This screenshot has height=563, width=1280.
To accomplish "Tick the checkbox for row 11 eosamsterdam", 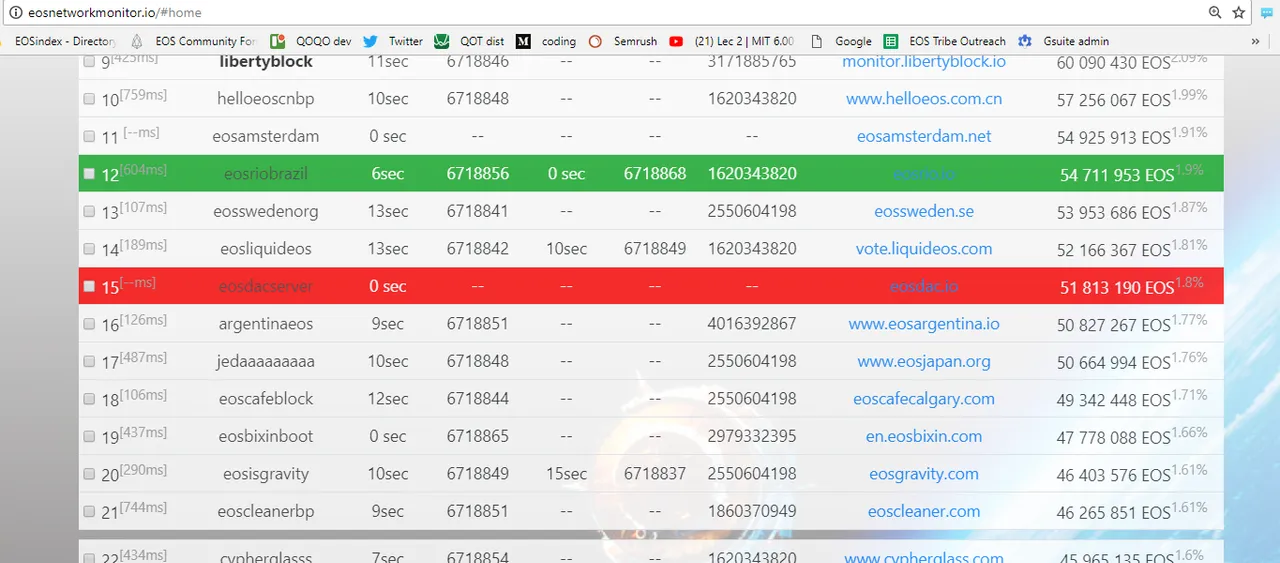I will 89,136.
